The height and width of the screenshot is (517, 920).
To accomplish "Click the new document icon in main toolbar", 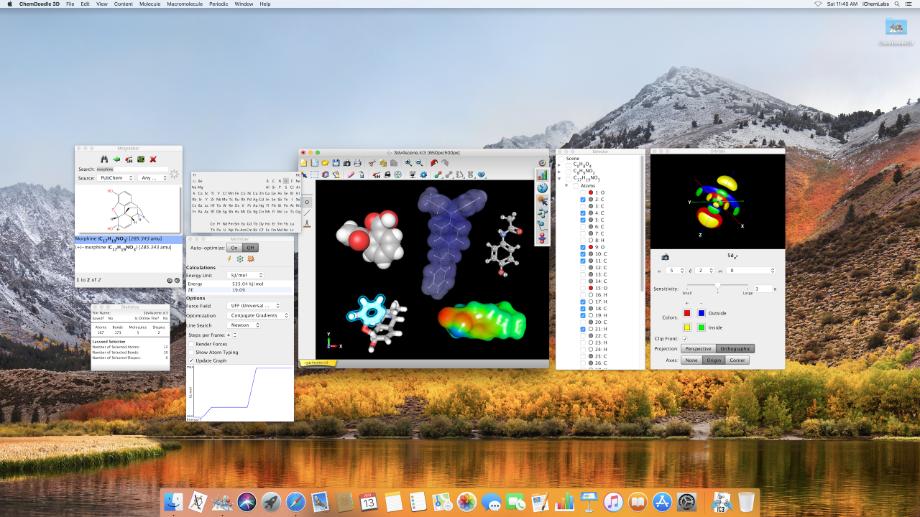I will pos(303,163).
